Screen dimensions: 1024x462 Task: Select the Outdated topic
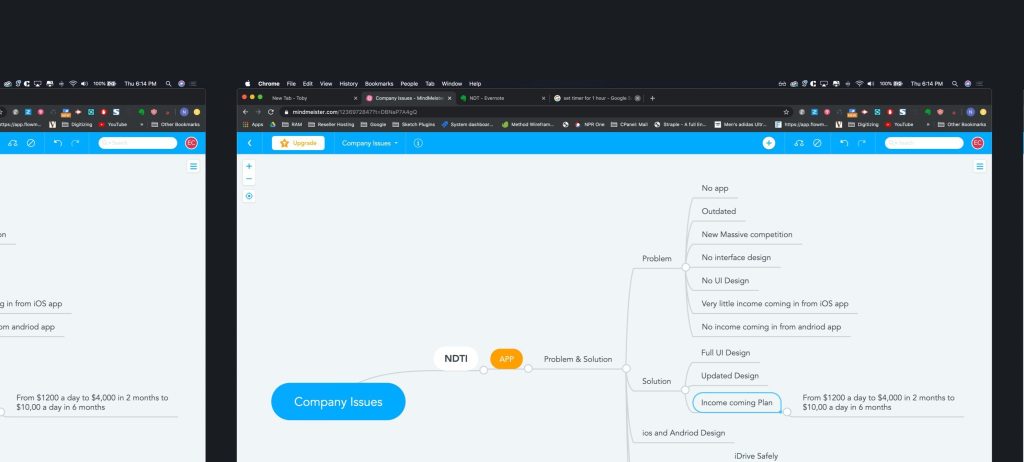(x=718, y=211)
